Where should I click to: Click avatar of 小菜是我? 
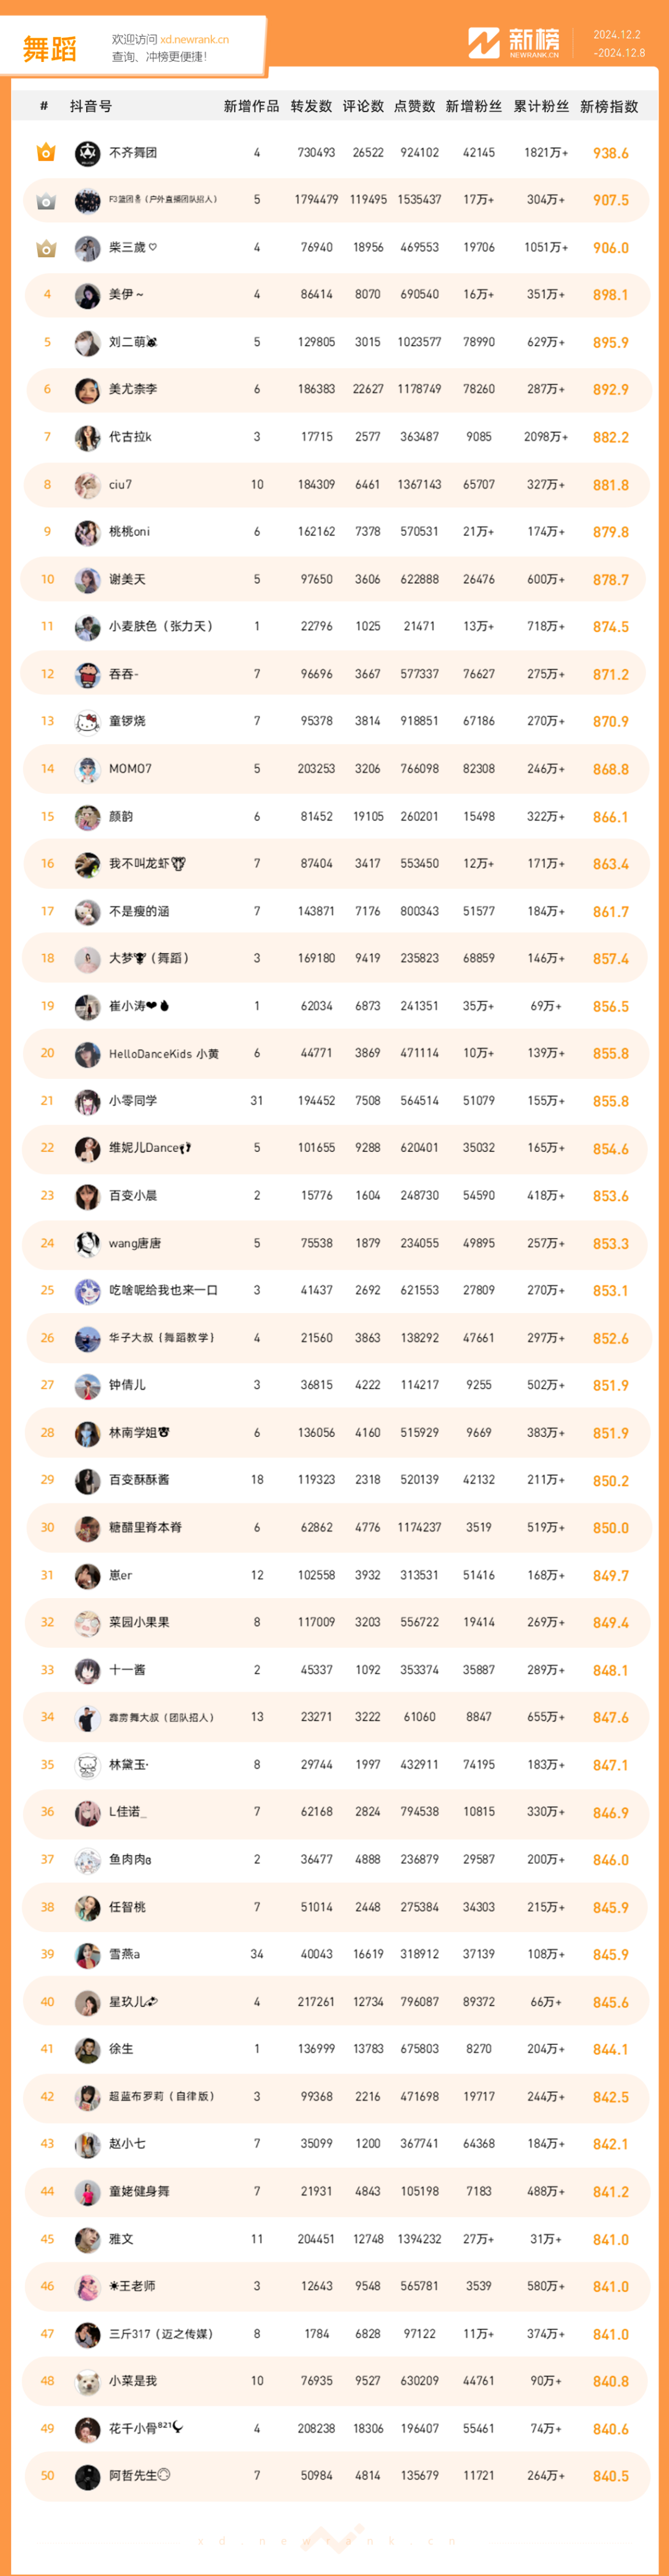pos(87,2382)
